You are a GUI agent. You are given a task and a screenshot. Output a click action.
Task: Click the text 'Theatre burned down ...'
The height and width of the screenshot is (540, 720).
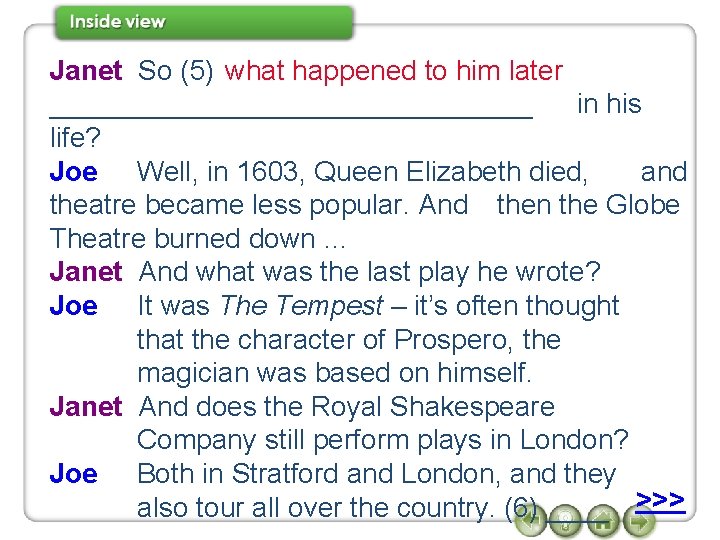coord(198,239)
